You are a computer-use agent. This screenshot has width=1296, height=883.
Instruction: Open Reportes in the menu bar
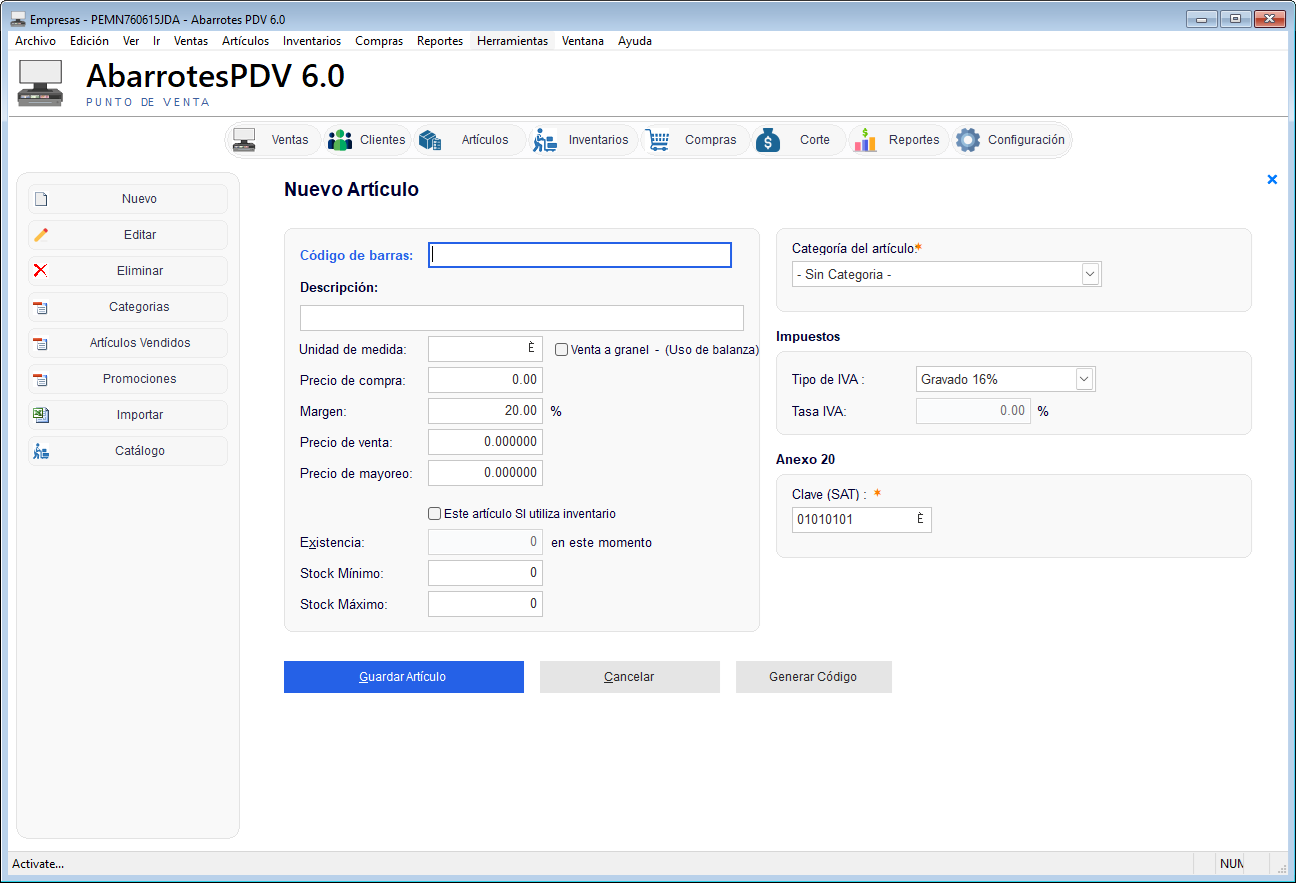pos(440,41)
